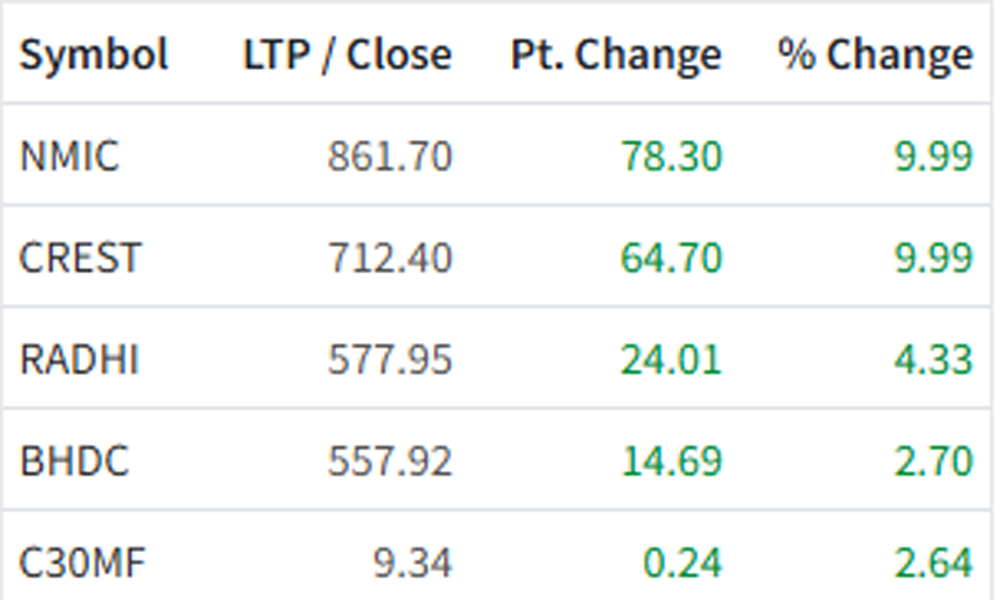
Task: Click RADHI point change 24.01
Action: pyautogui.click(x=671, y=359)
